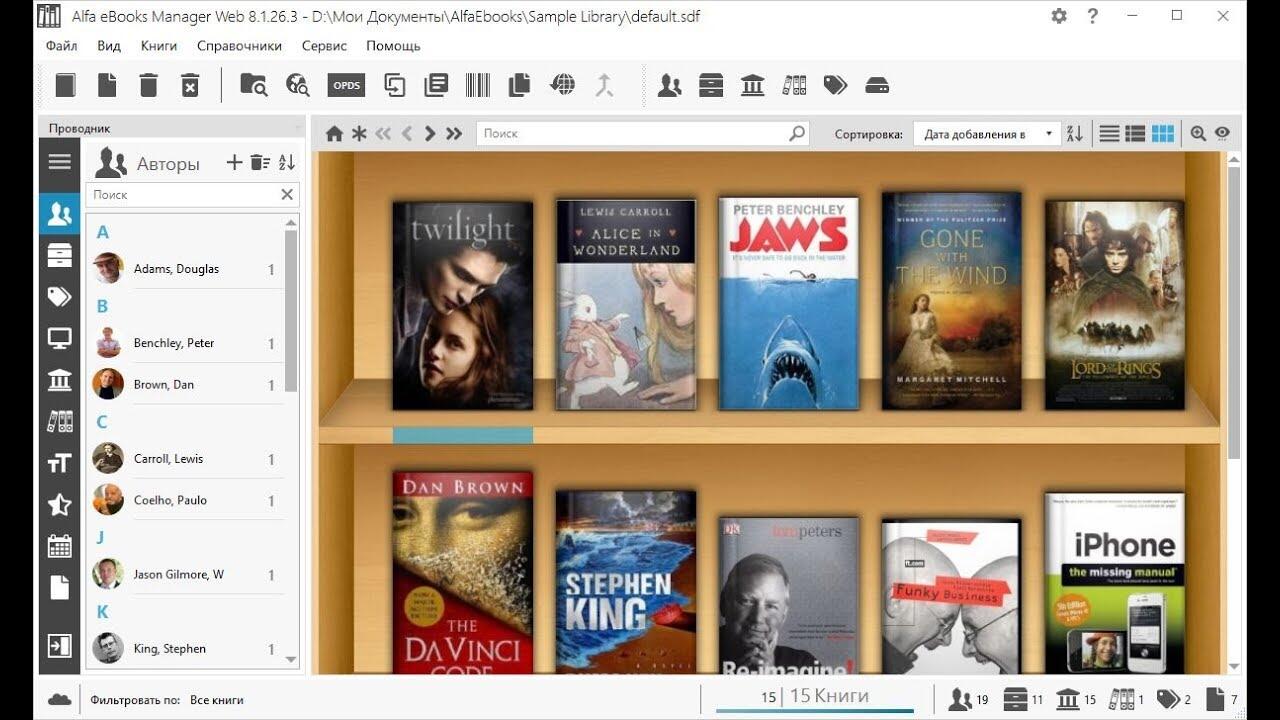Select the Jaws book cover
The height and width of the screenshot is (720, 1280).
pos(788,303)
